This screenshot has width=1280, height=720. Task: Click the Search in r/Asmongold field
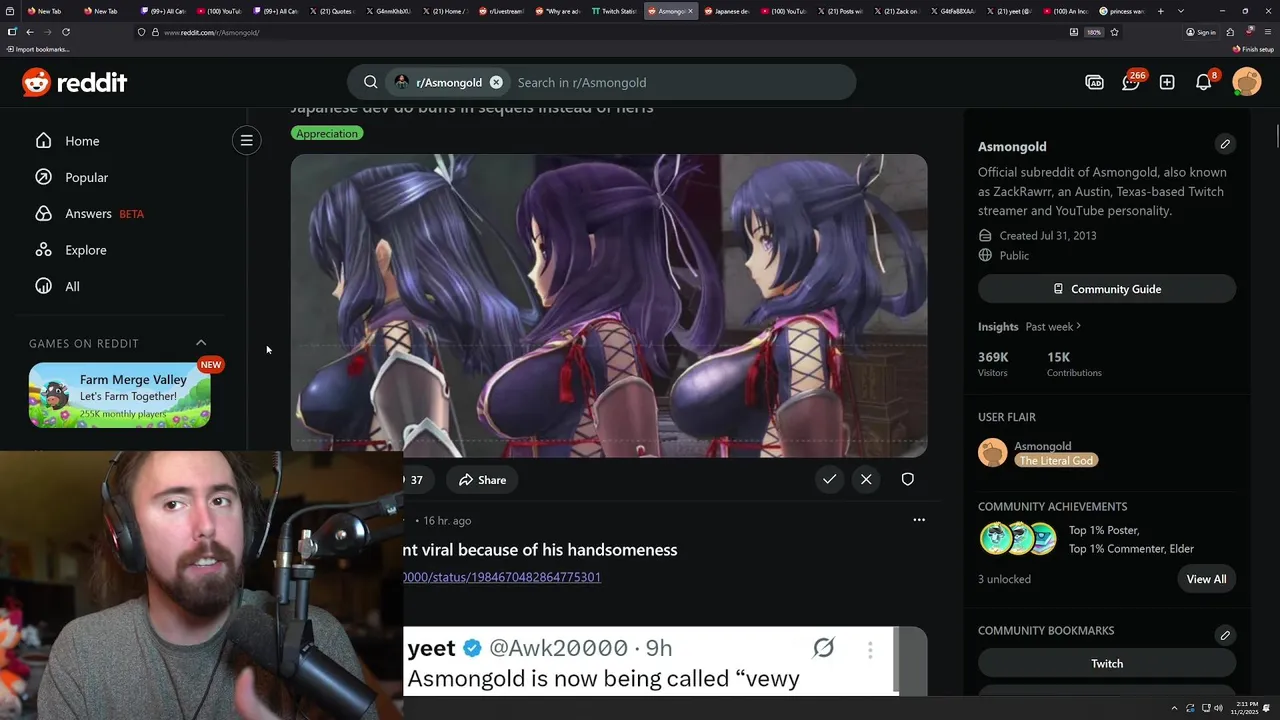[x=680, y=82]
